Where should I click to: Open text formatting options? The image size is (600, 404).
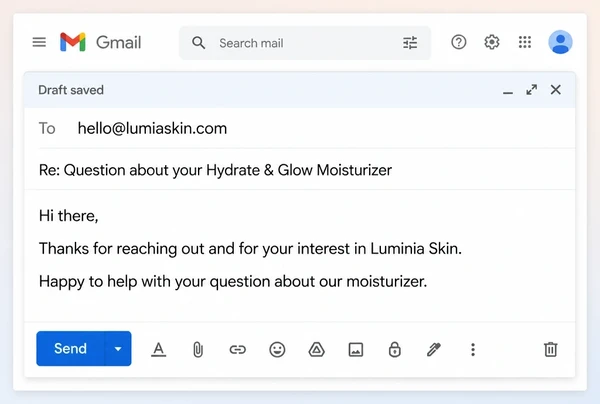pos(158,350)
